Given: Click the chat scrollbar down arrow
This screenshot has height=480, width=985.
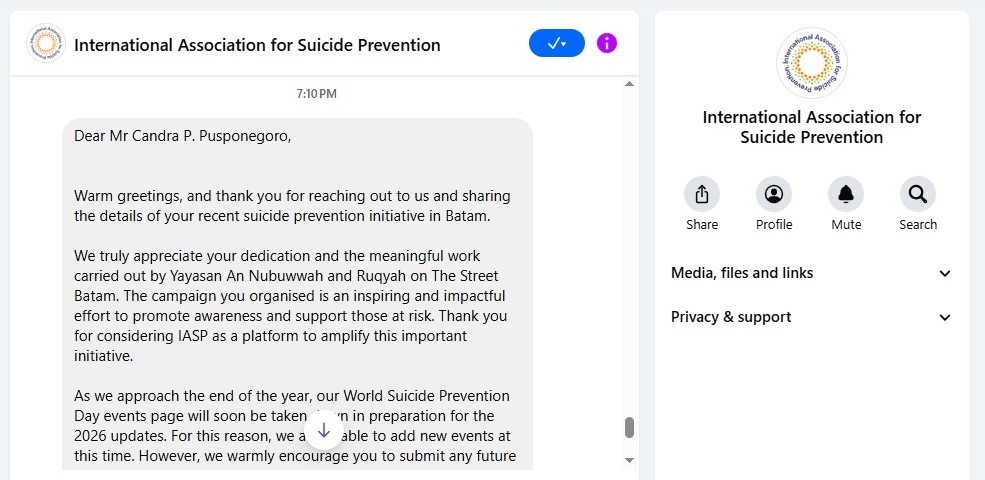Looking at the screenshot, I should (x=629, y=460).
